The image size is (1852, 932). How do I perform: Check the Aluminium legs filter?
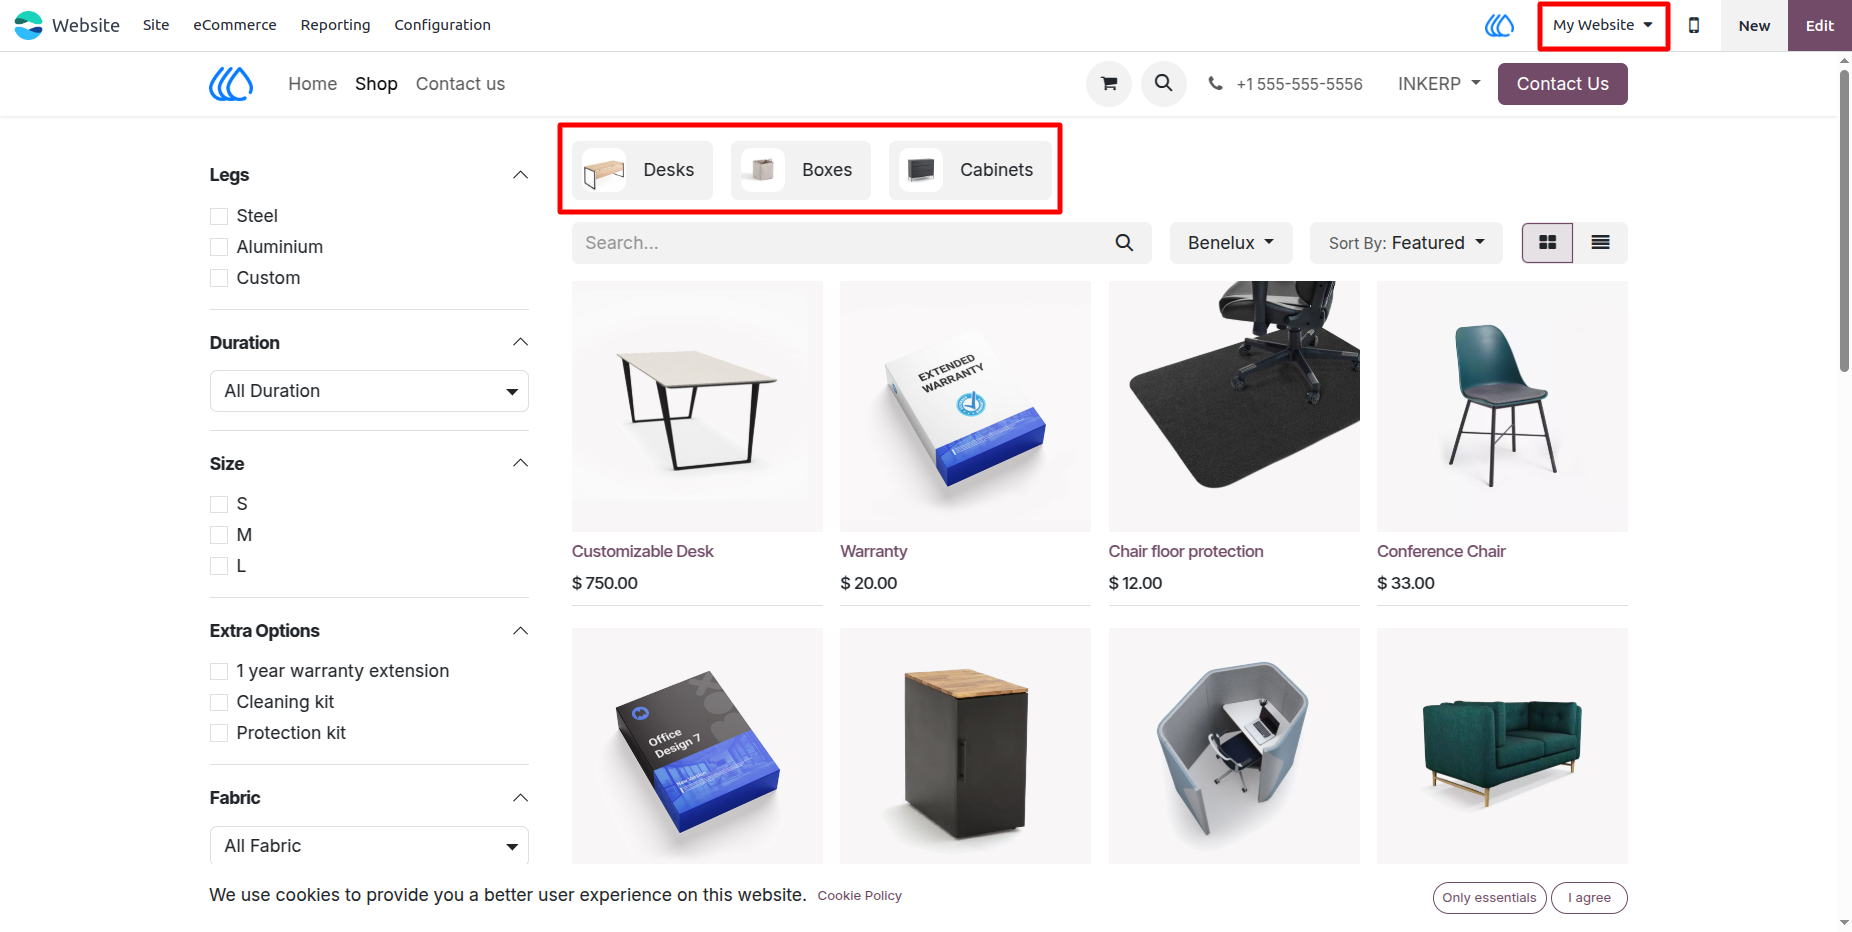tap(219, 247)
